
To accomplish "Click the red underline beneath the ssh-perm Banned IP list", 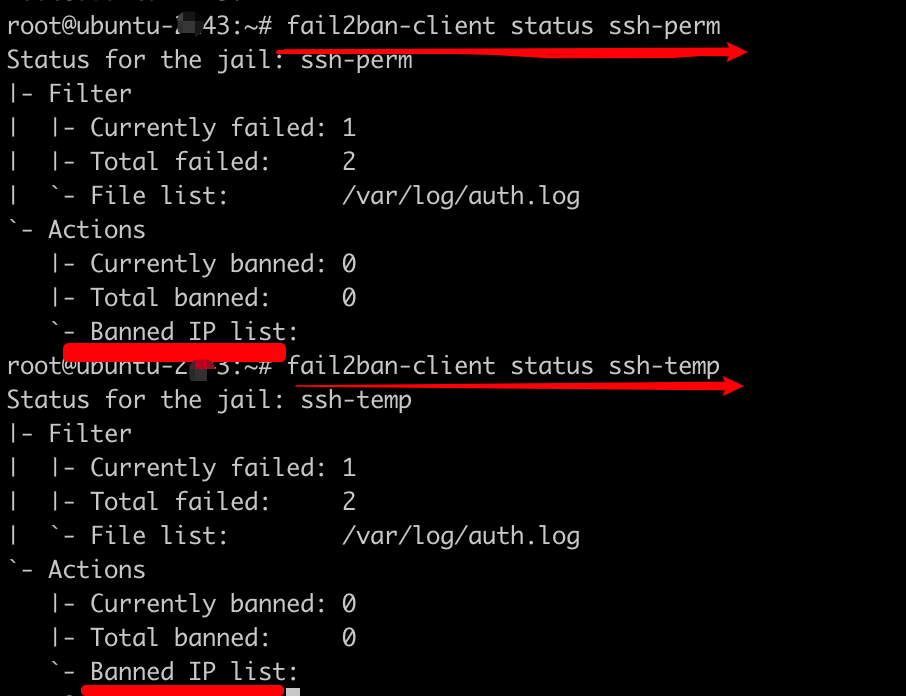I will [175, 352].
